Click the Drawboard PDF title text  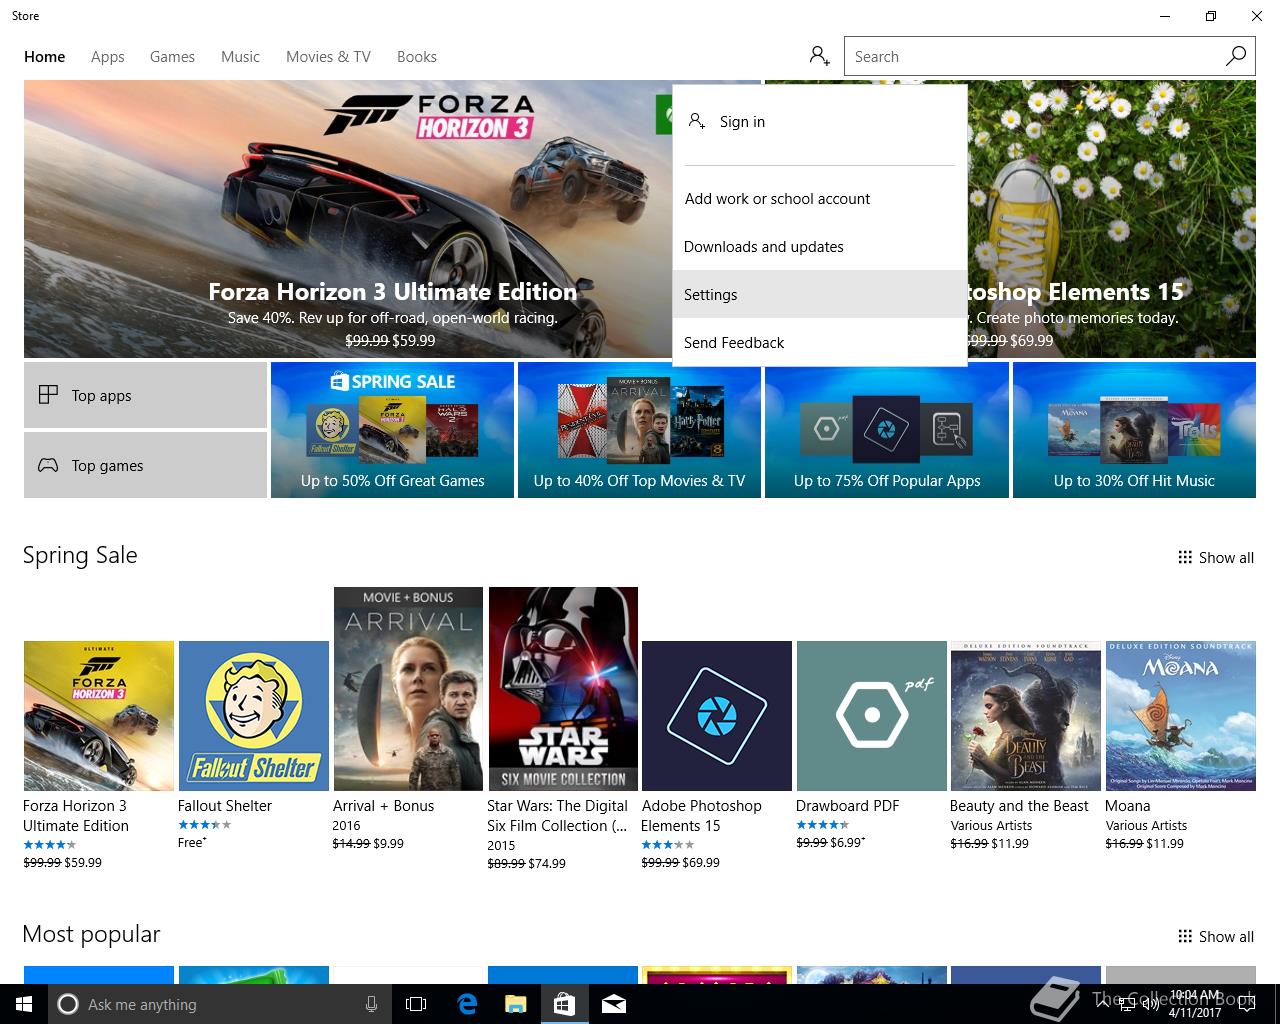(x=847, y=805)
